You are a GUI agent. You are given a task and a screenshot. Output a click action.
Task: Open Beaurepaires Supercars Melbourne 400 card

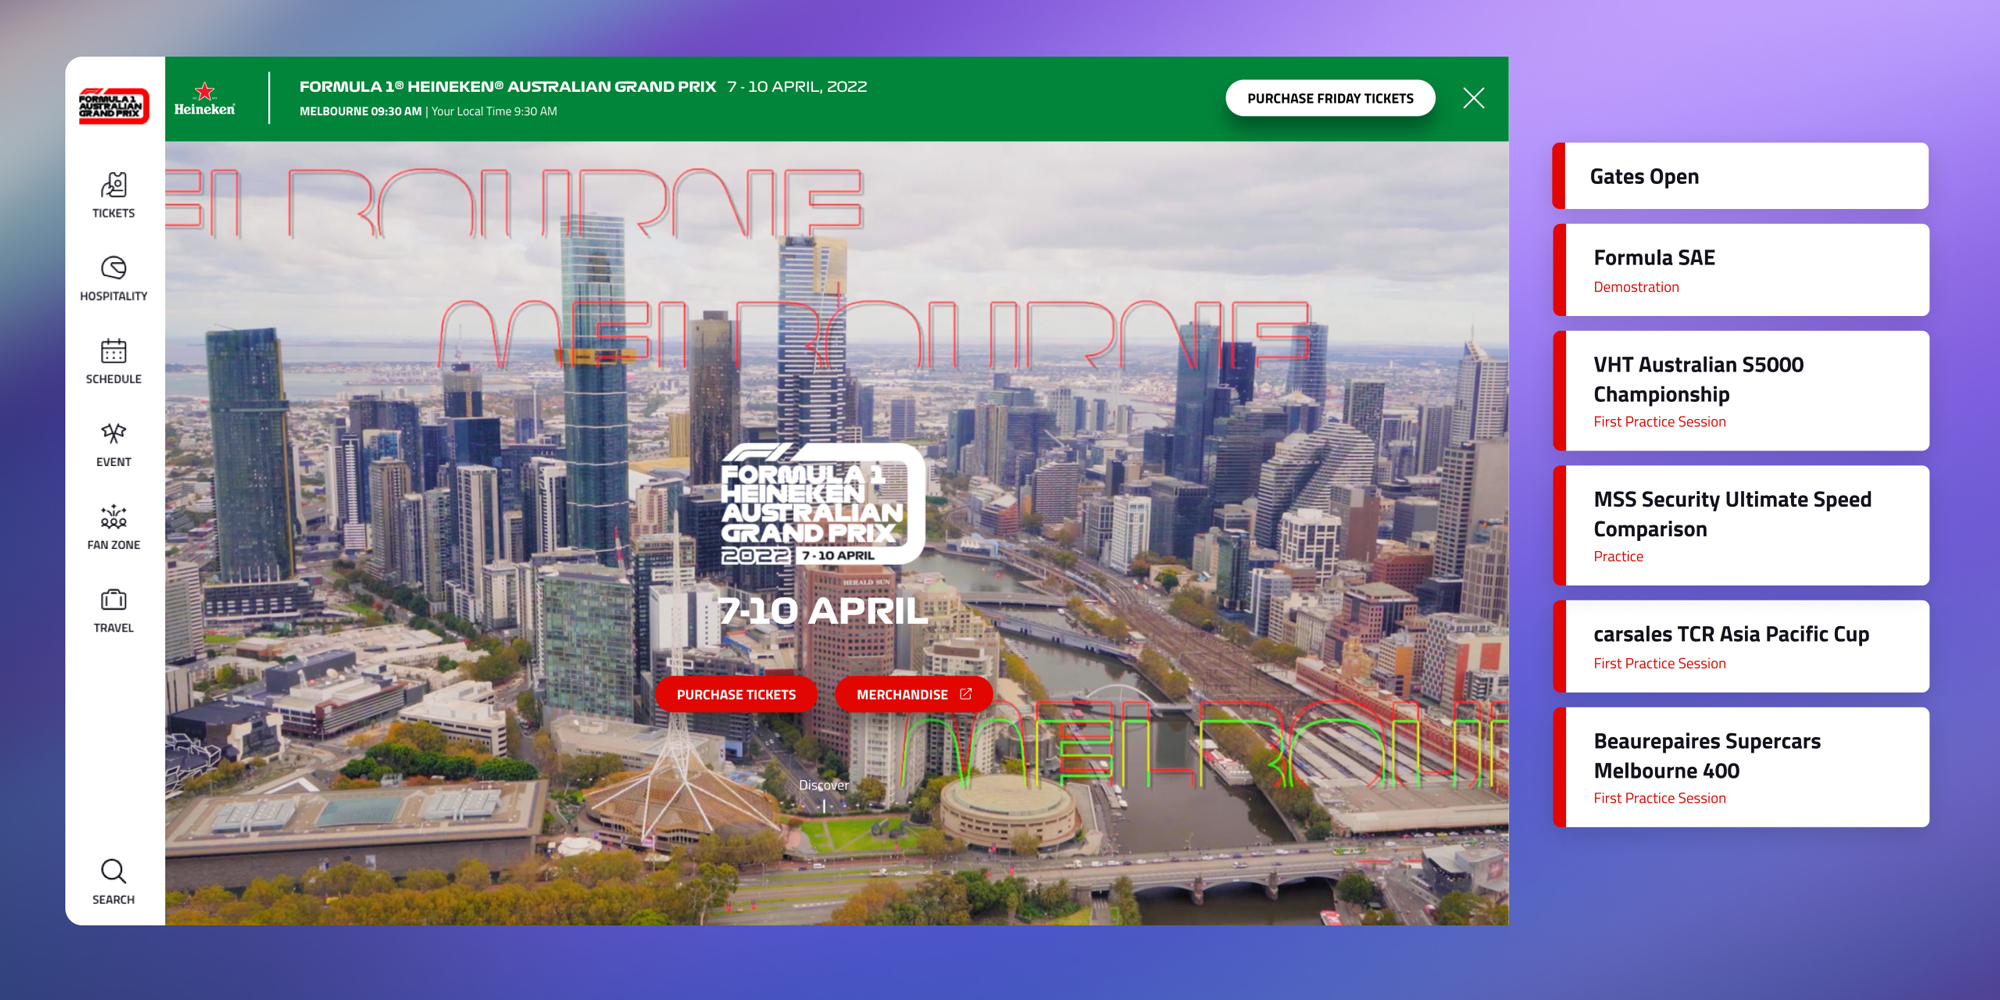coord(1741,767)
